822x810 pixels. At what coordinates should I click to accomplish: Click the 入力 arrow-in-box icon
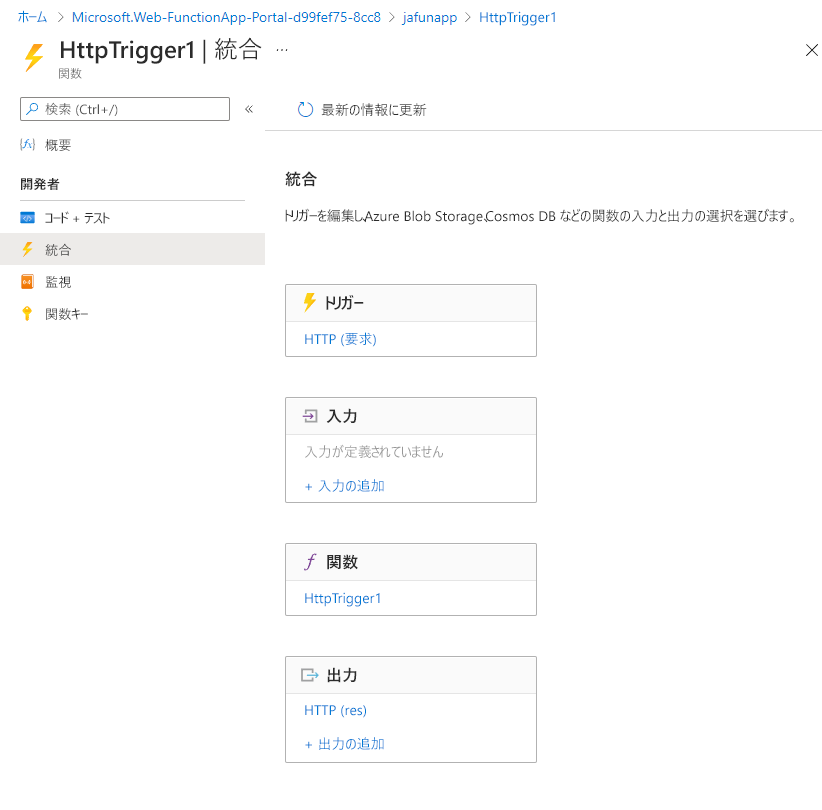pyautogui.click(x=310, y=416)
